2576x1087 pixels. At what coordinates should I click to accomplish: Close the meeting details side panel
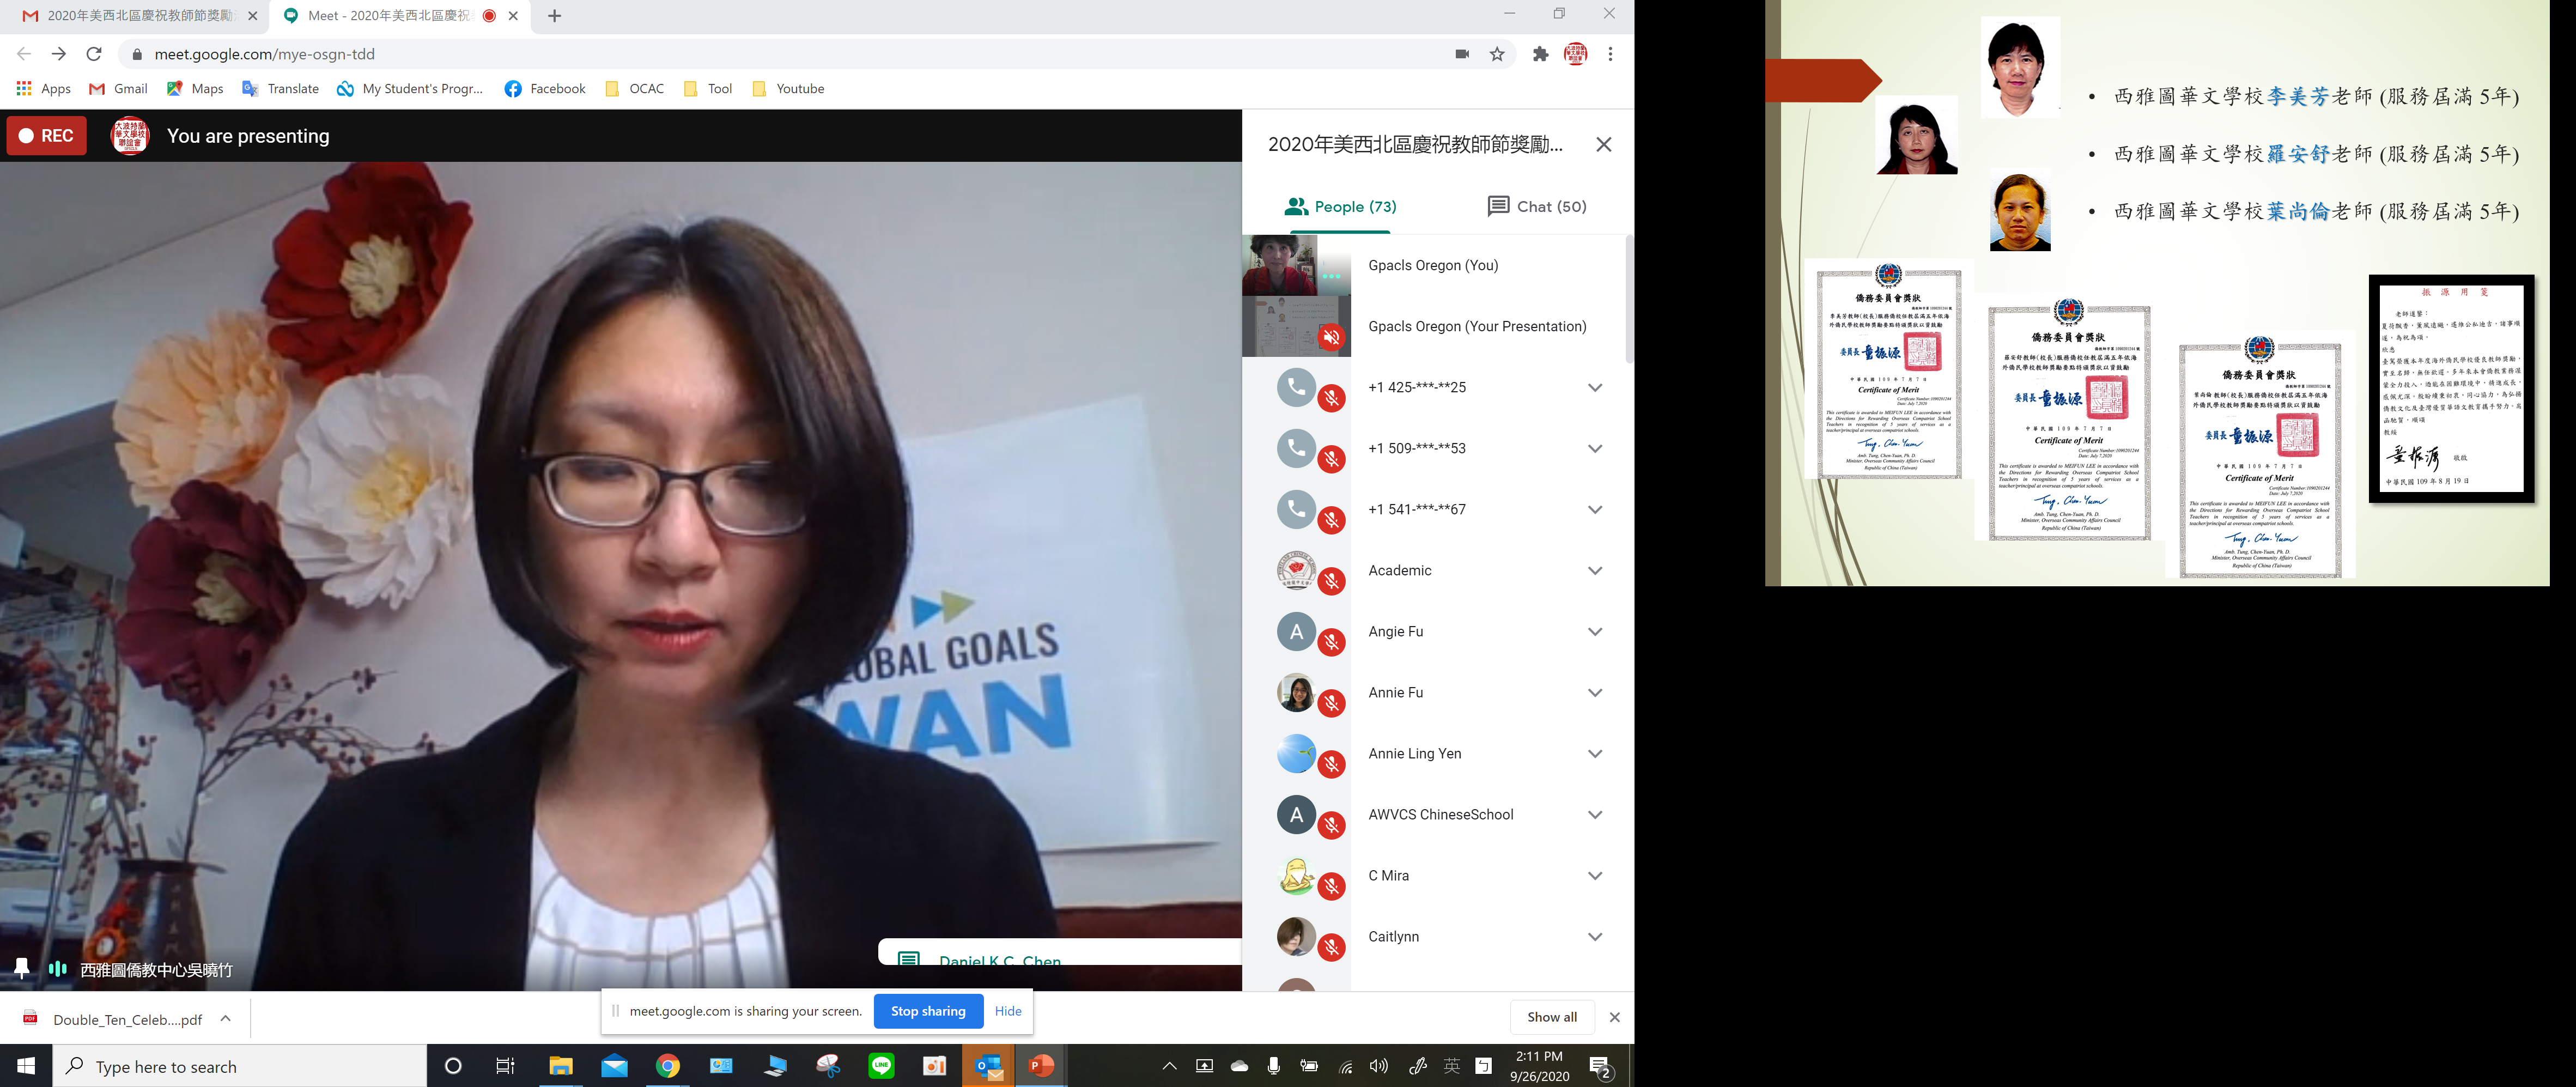[1604, 145]
